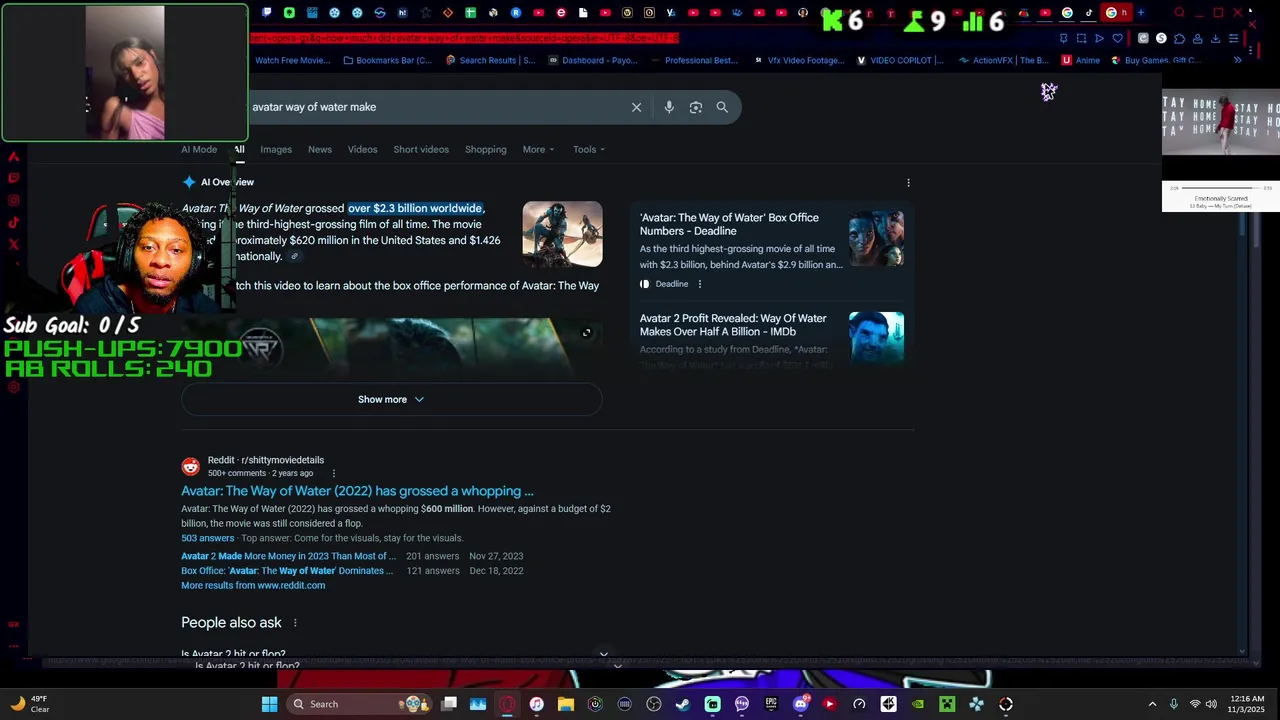Click the heart bookmark icon in address bar
Image resolution: width=1280 pixels, height=720 pixels.
(1117, 38)
